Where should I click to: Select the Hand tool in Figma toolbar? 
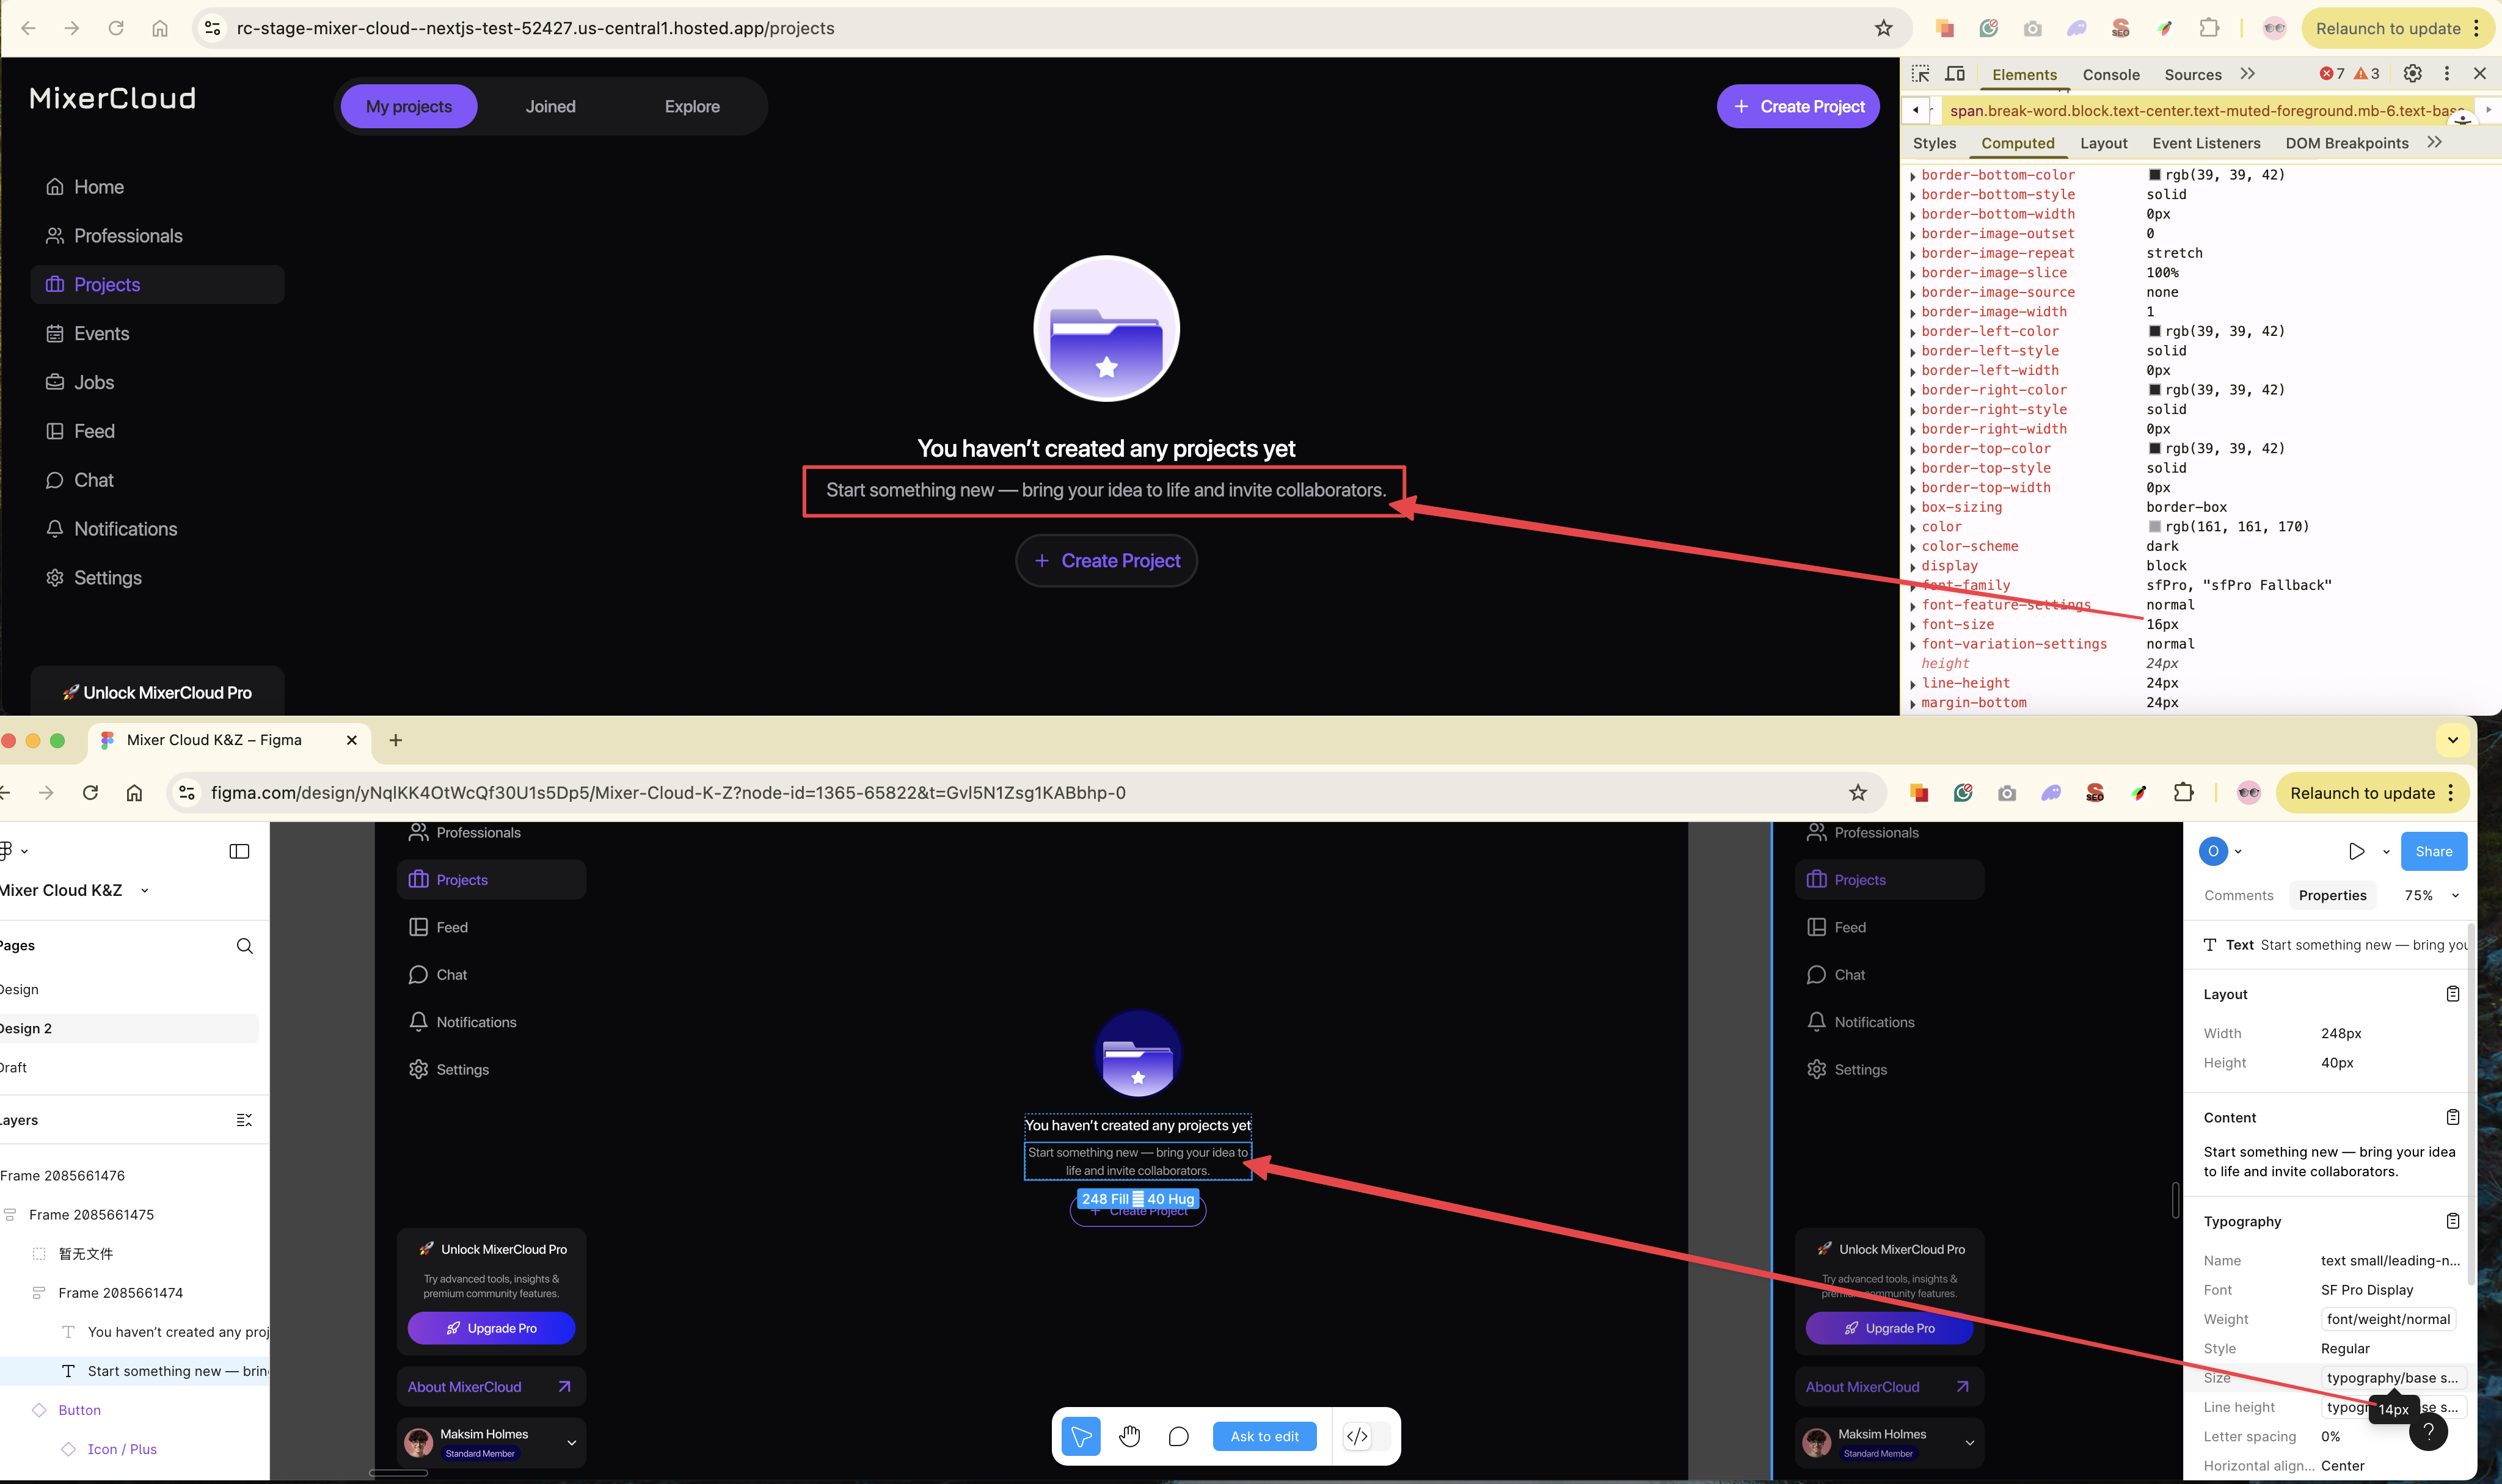click(1130, 1436)
